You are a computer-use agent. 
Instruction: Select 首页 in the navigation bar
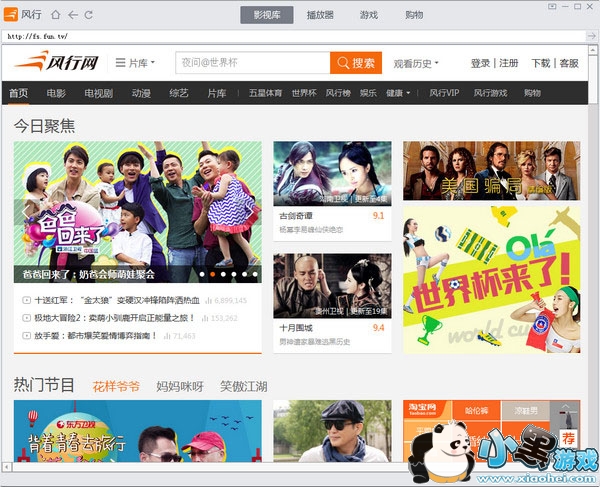[x=18, y=93]
